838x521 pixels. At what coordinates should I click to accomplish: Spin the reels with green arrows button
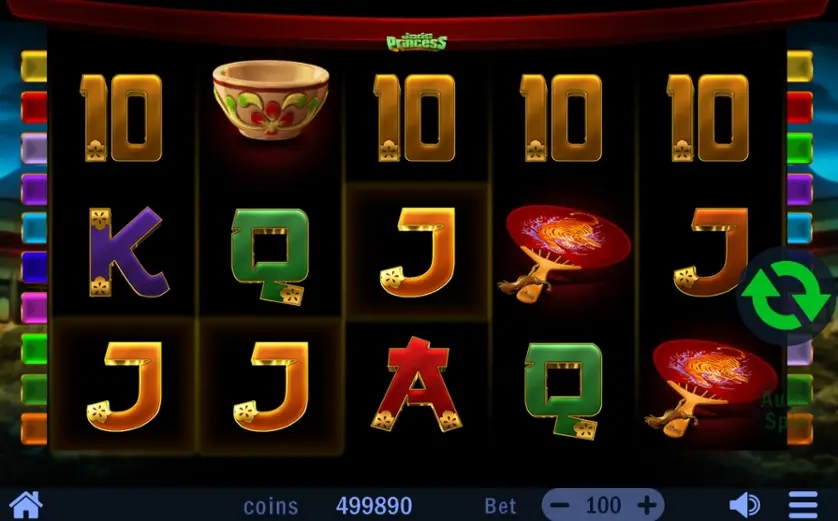tap(787, 295)
